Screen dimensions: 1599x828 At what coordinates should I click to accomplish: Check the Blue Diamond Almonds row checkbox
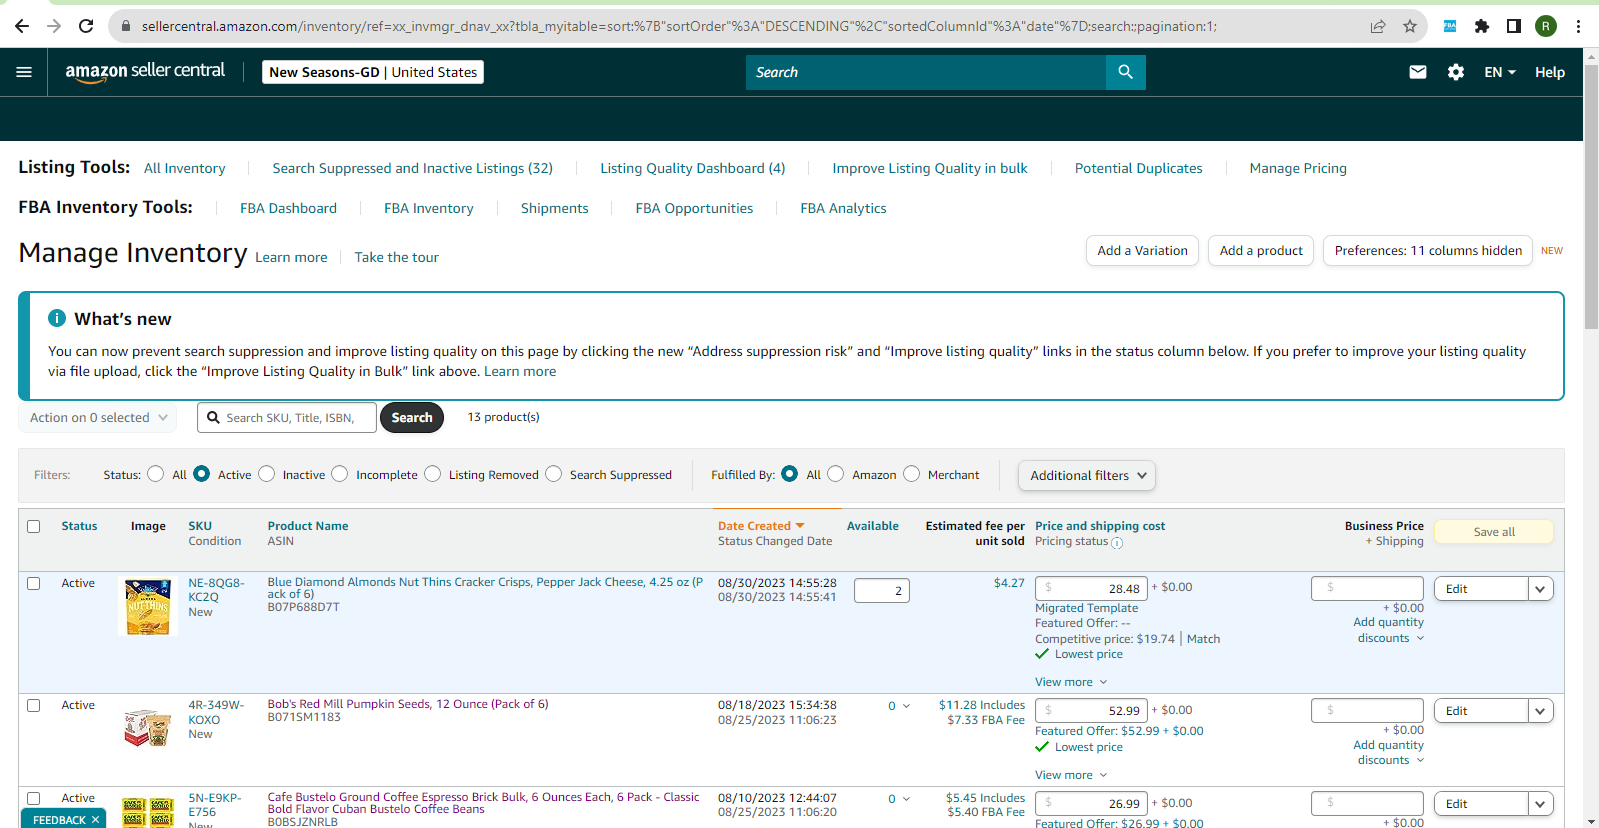pyautogui.click(x=34, y=583)
